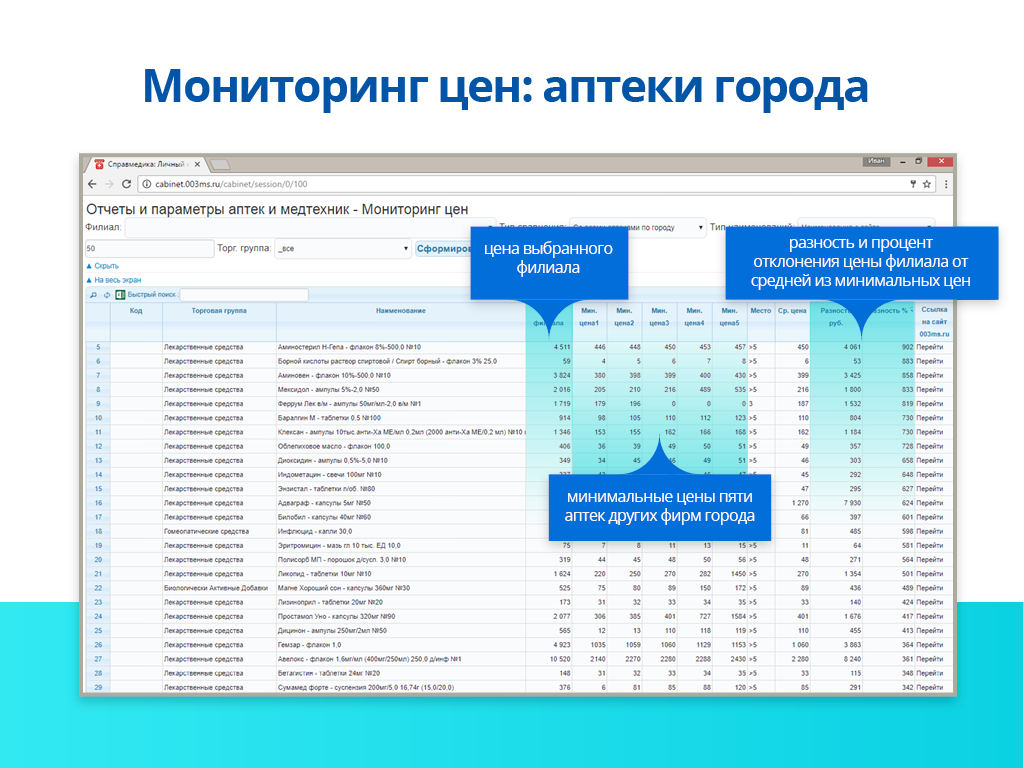Bookmark the page with the star icon
The height and width of the screenshot is (768, 1024).
tap(927, 184)
